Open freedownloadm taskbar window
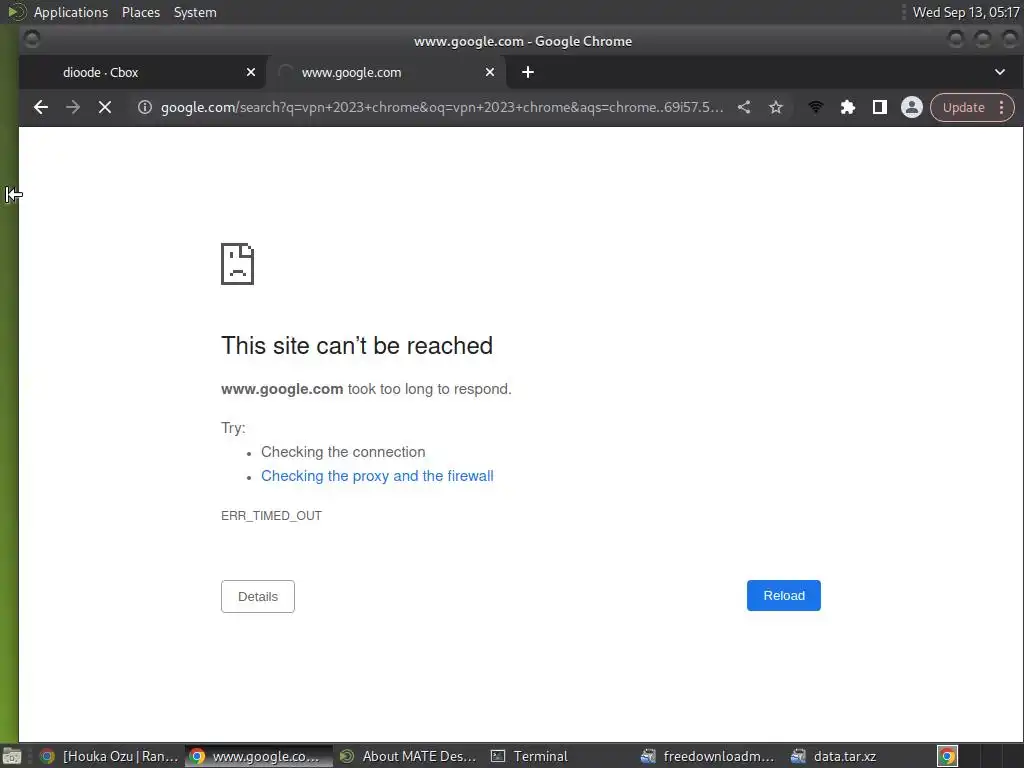Image resolution: width=1024 pixels, height=768 pixels. 709,756
